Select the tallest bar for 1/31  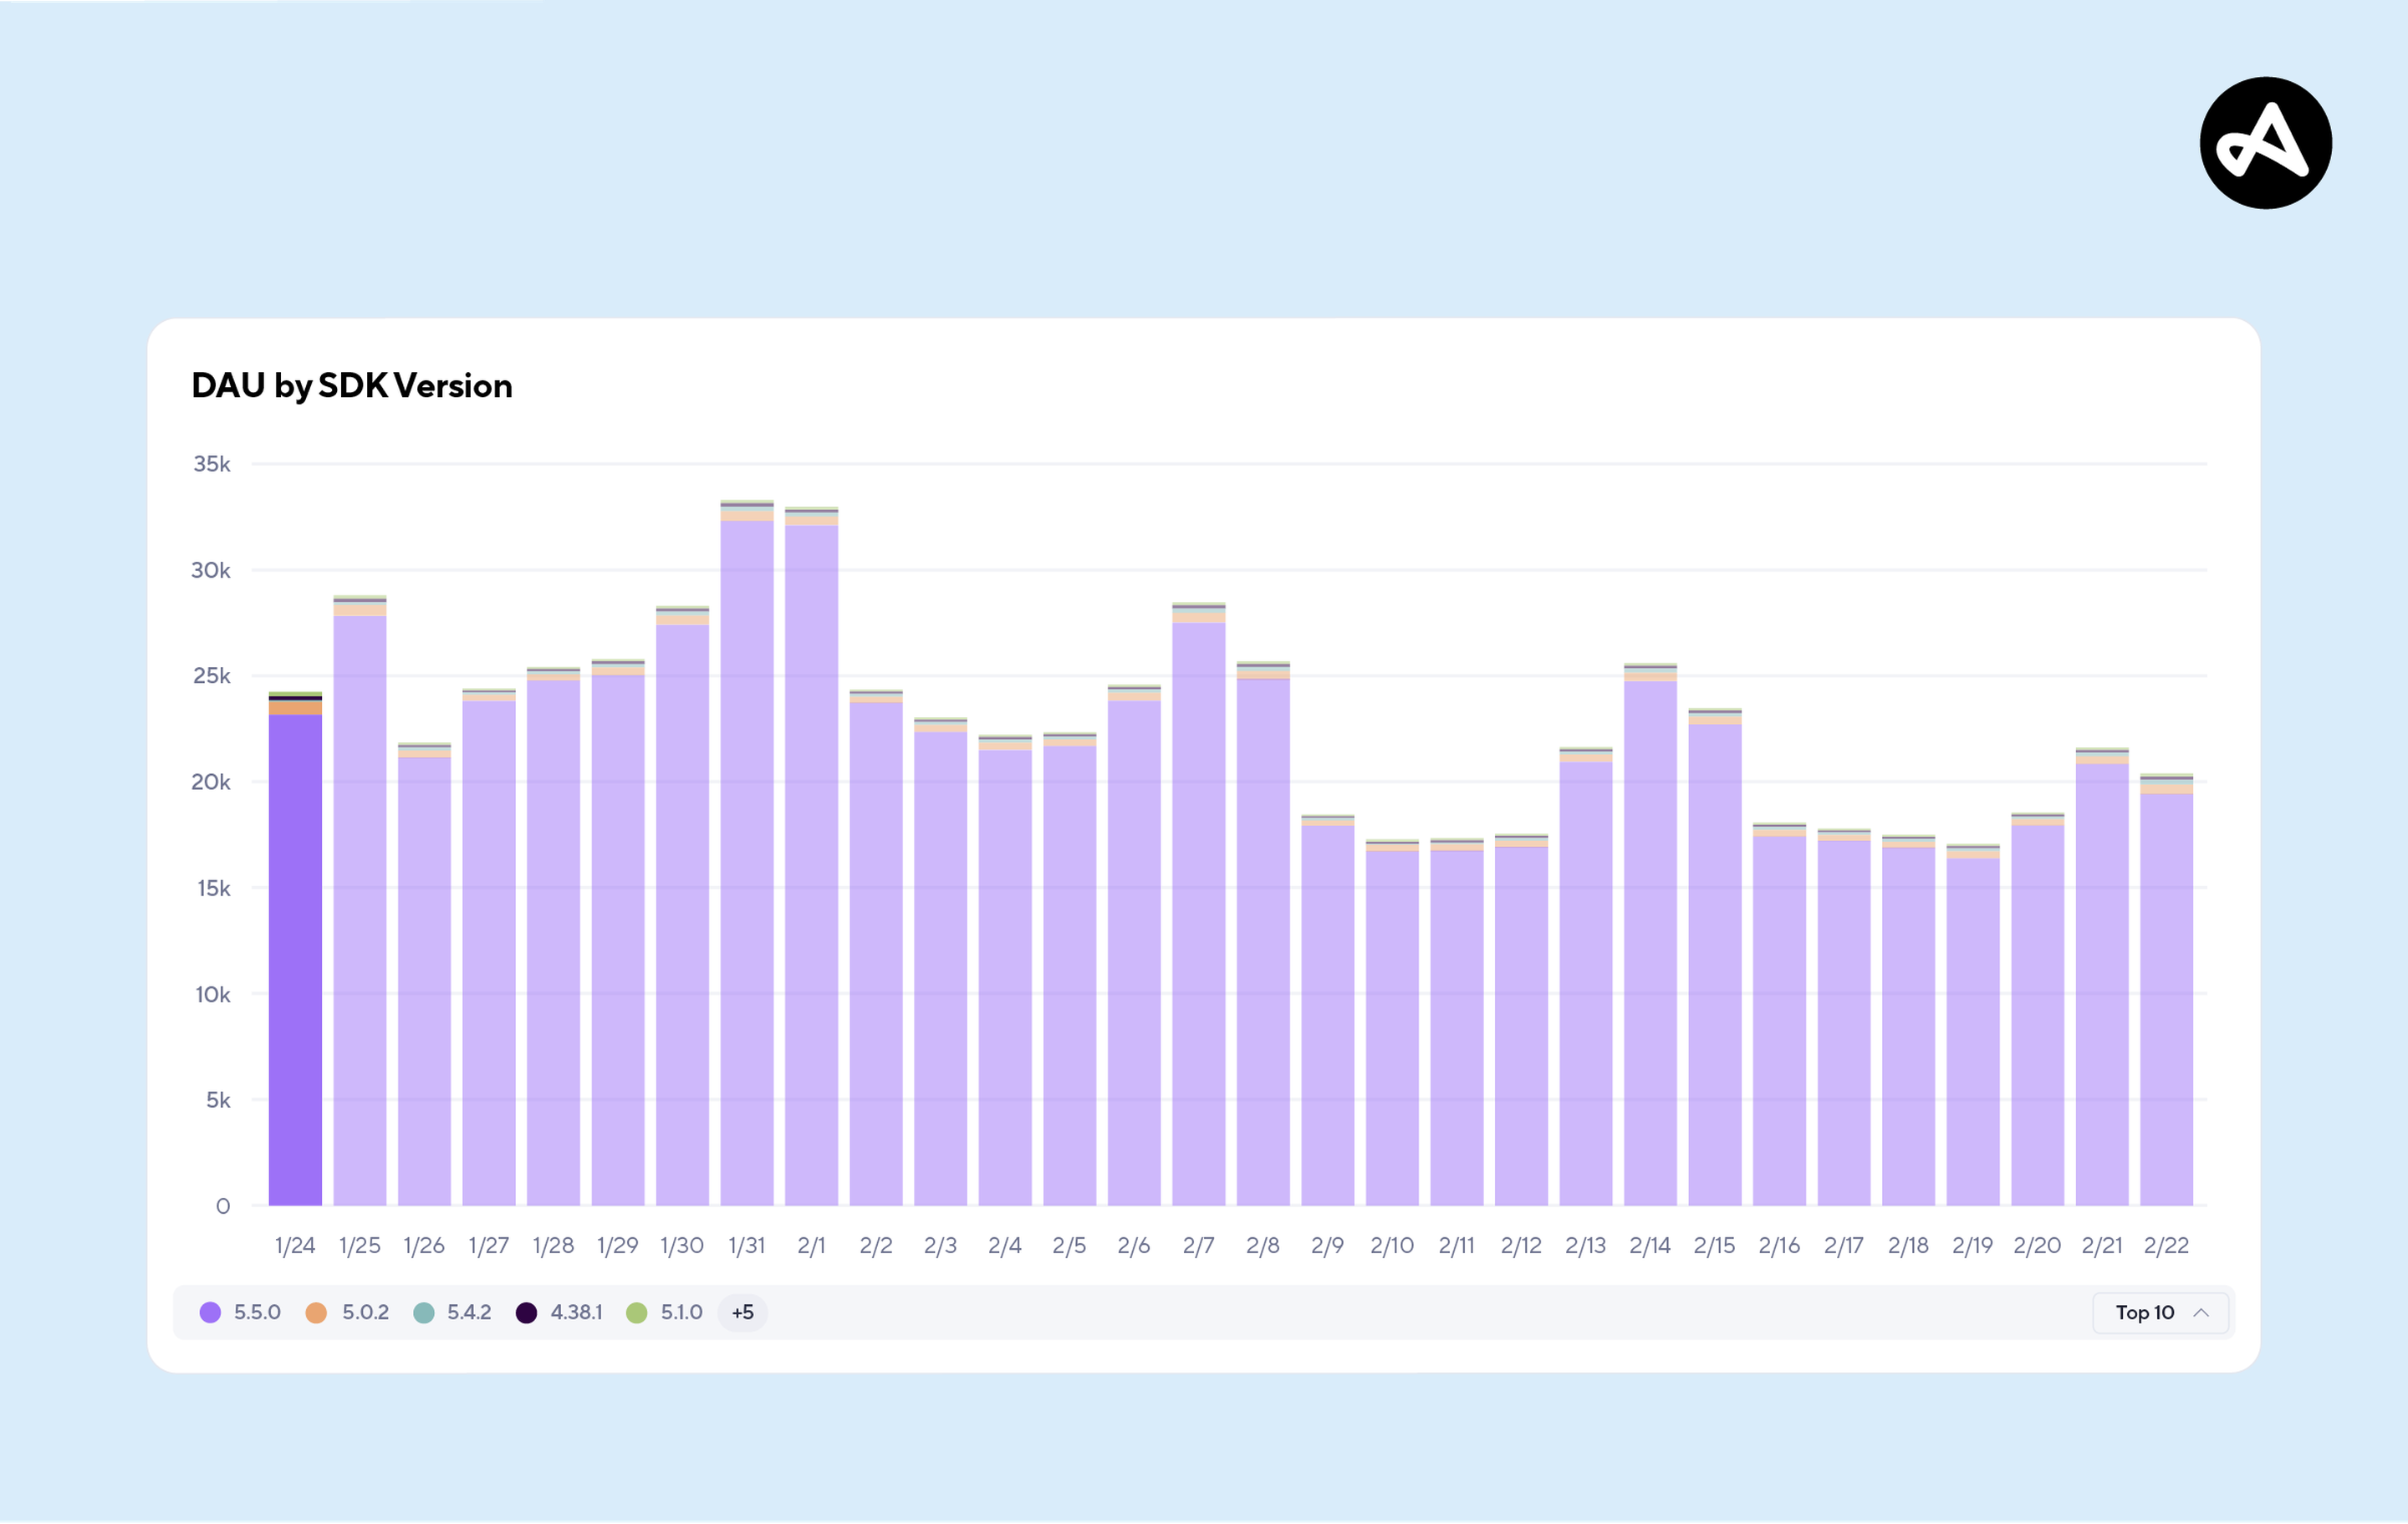click(x=747, y=852)
